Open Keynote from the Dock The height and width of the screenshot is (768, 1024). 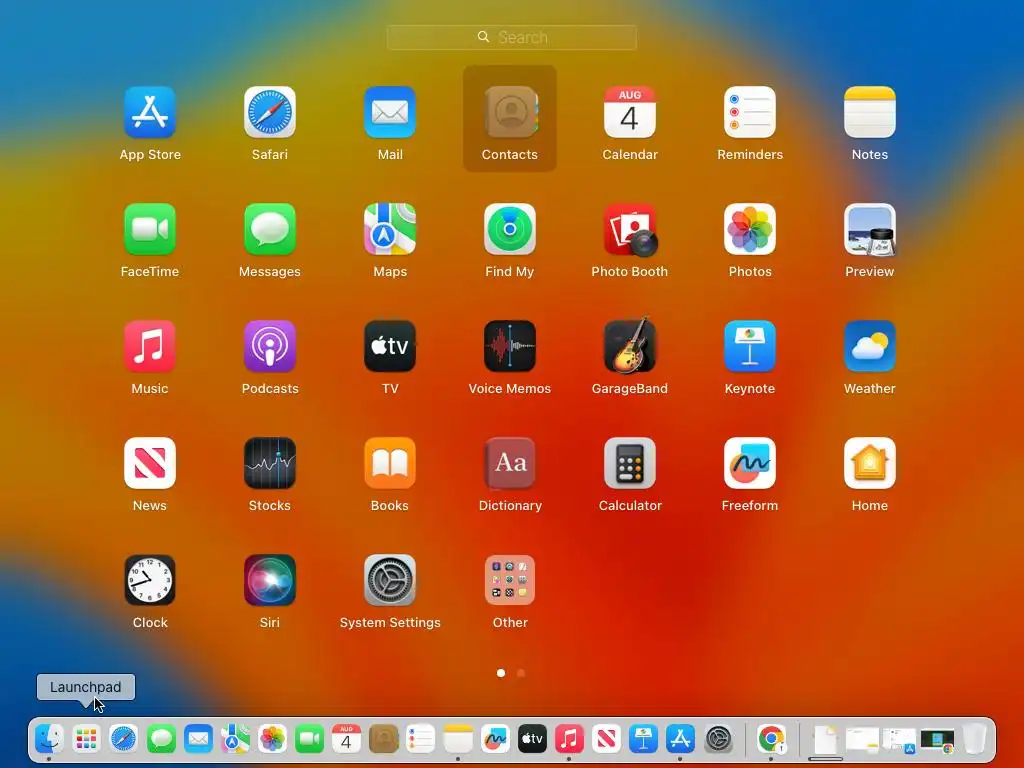tap(643, 739)
